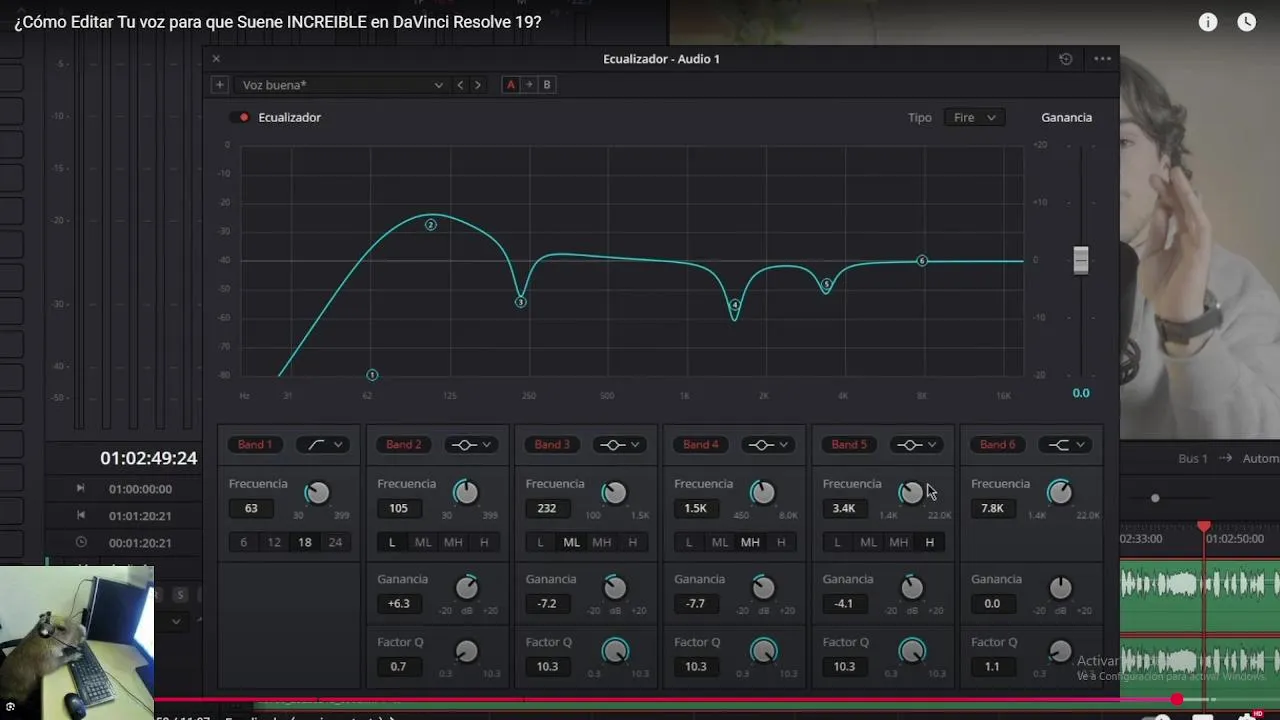
Task: Open Band 3 filter shape dropdown
Action: (x=620, y=444)
